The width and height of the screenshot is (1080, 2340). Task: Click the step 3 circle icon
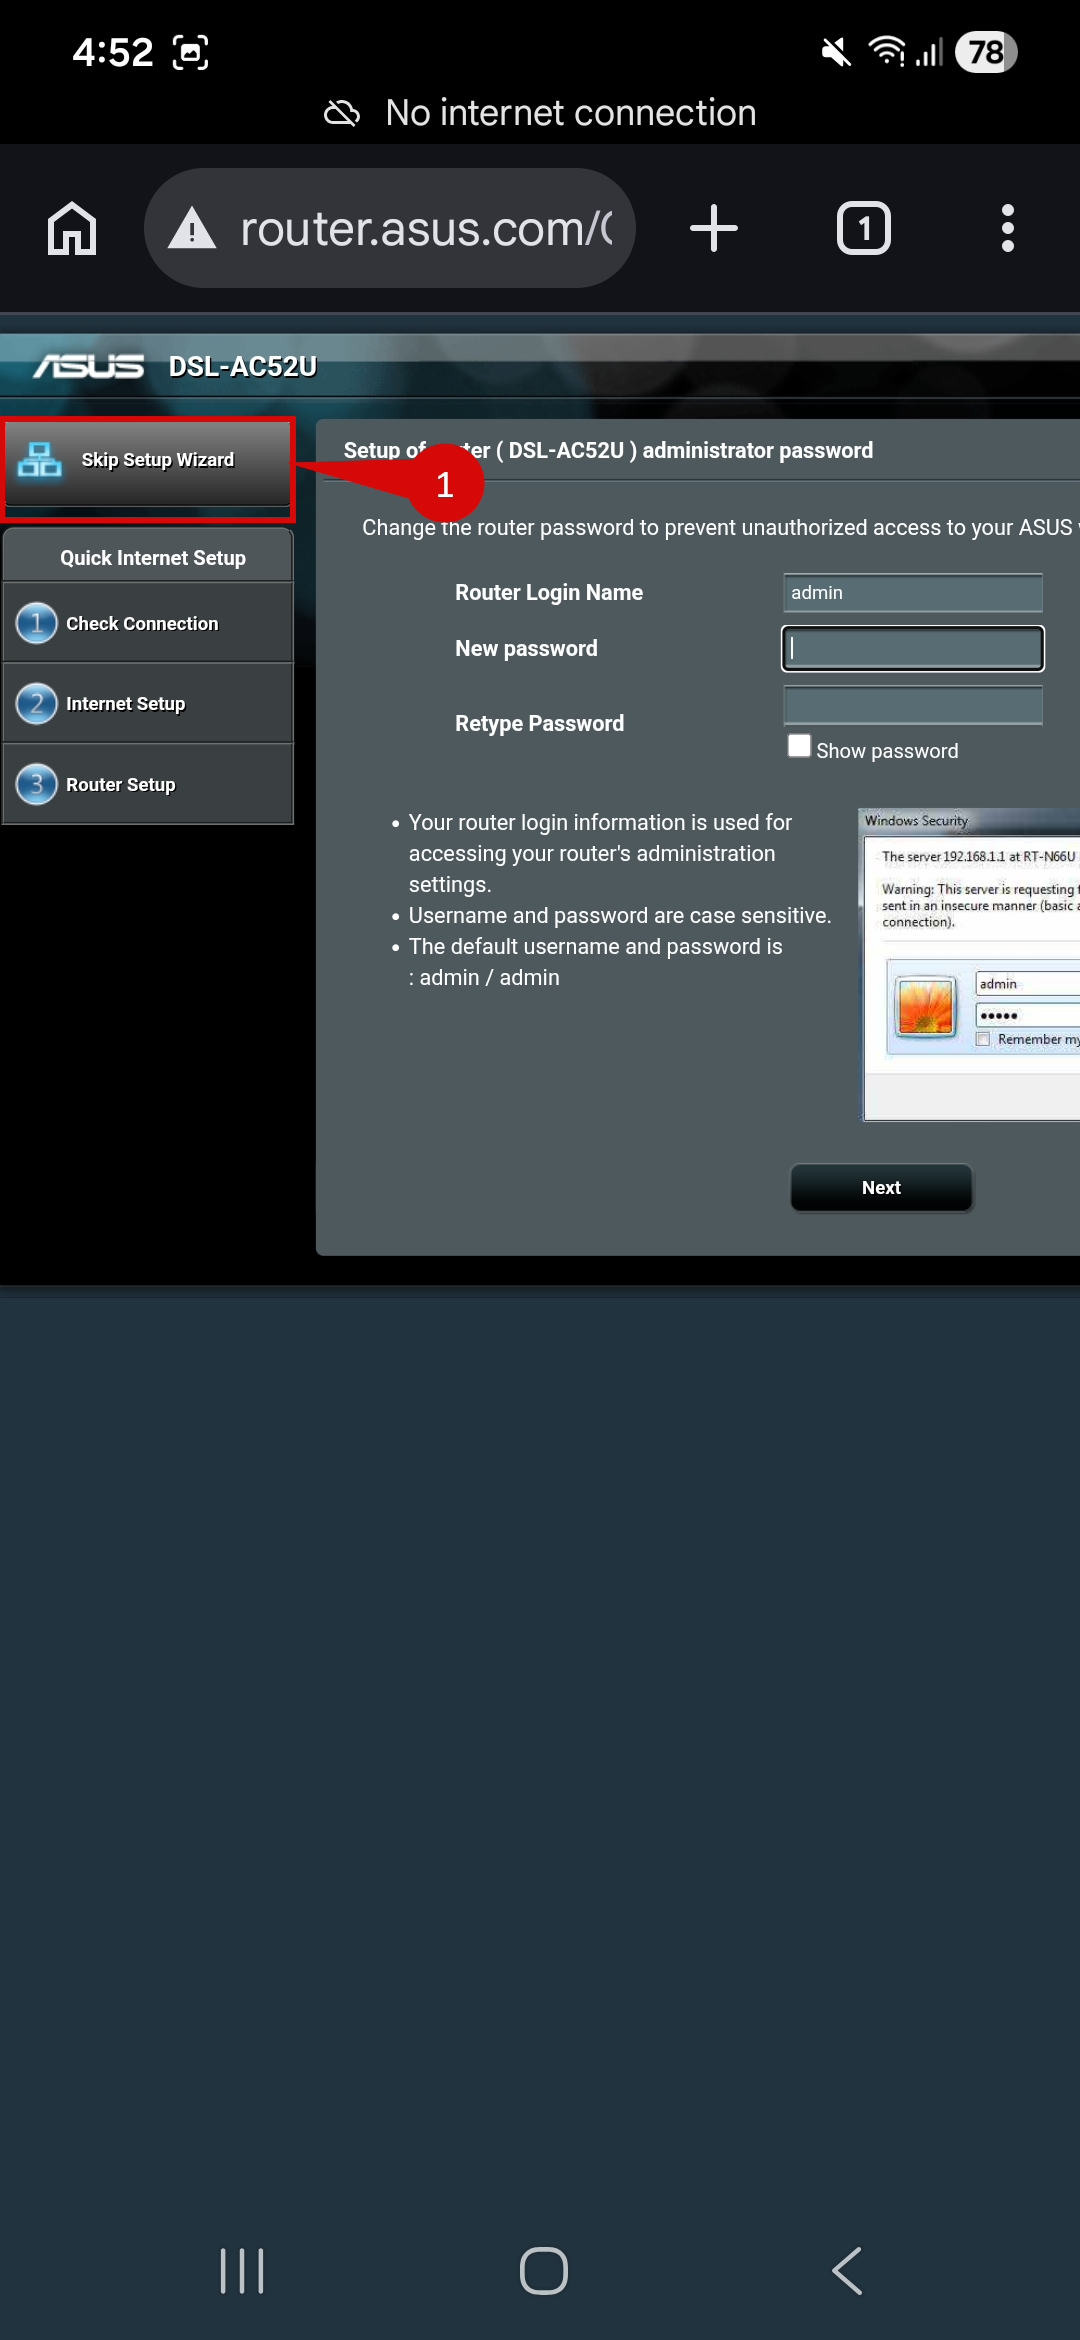(x=37, y=785)
